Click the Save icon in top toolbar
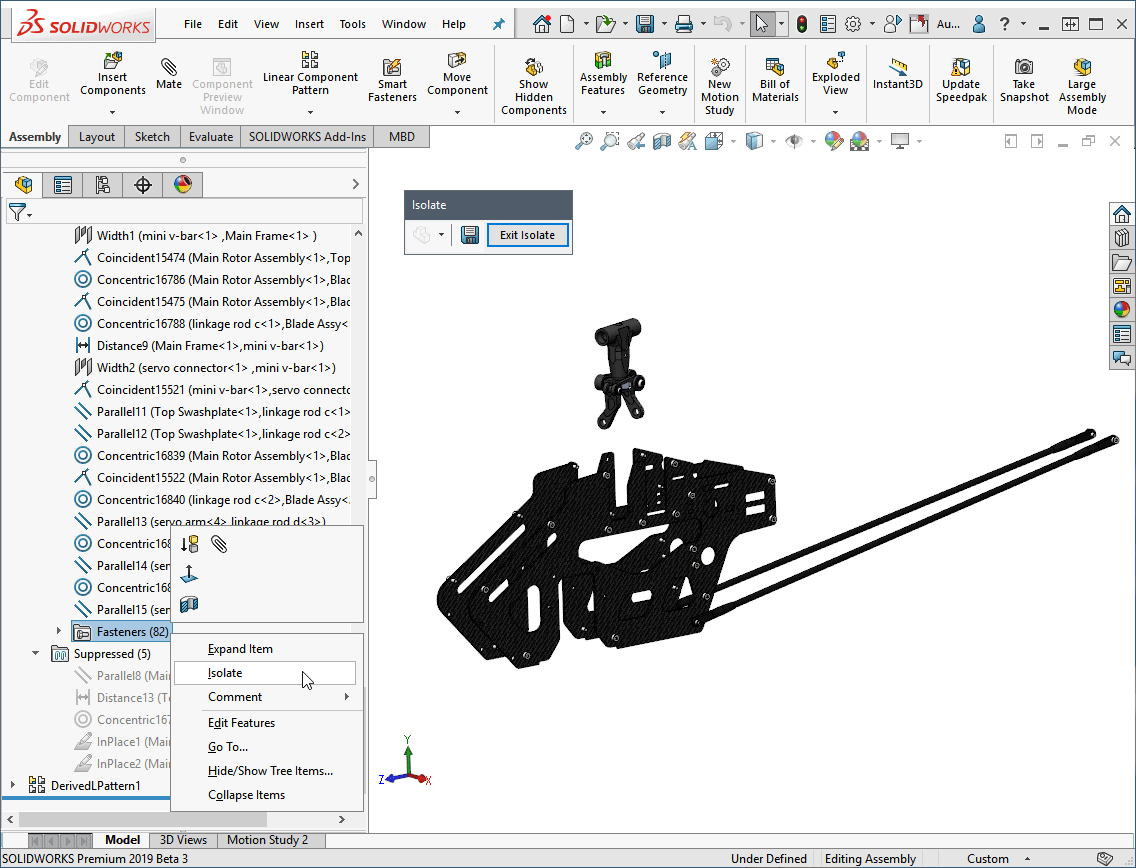Viewport: 1136px width, 868px height. [645, 24]
